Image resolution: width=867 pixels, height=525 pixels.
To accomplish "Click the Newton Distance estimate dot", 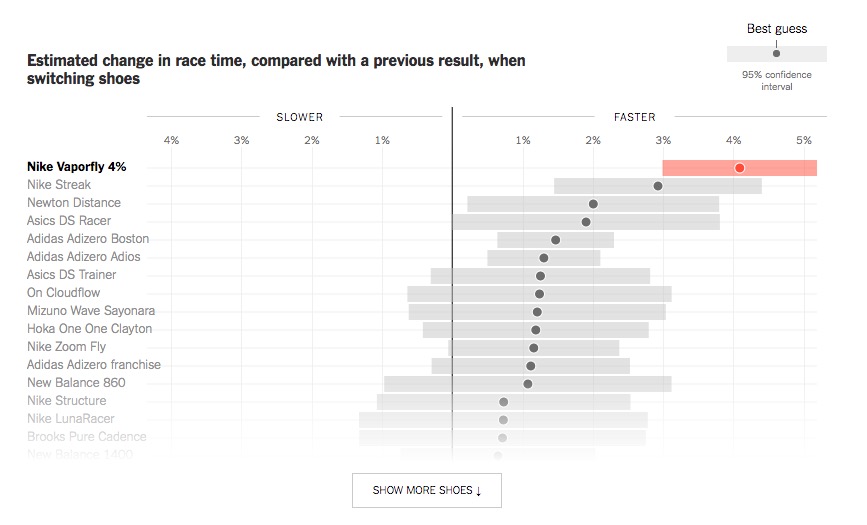I will 593,204.
